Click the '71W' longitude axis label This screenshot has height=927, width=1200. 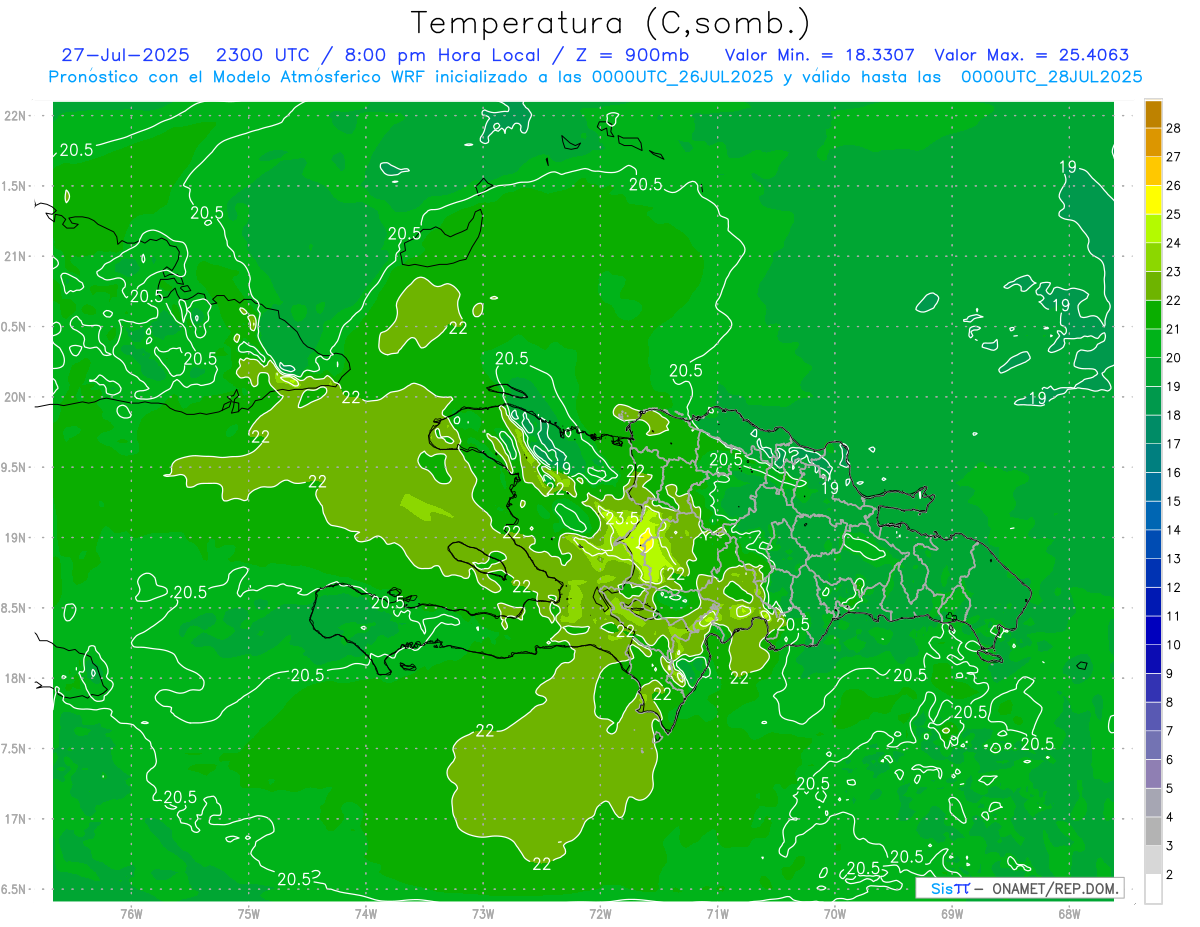click(717, 913)
